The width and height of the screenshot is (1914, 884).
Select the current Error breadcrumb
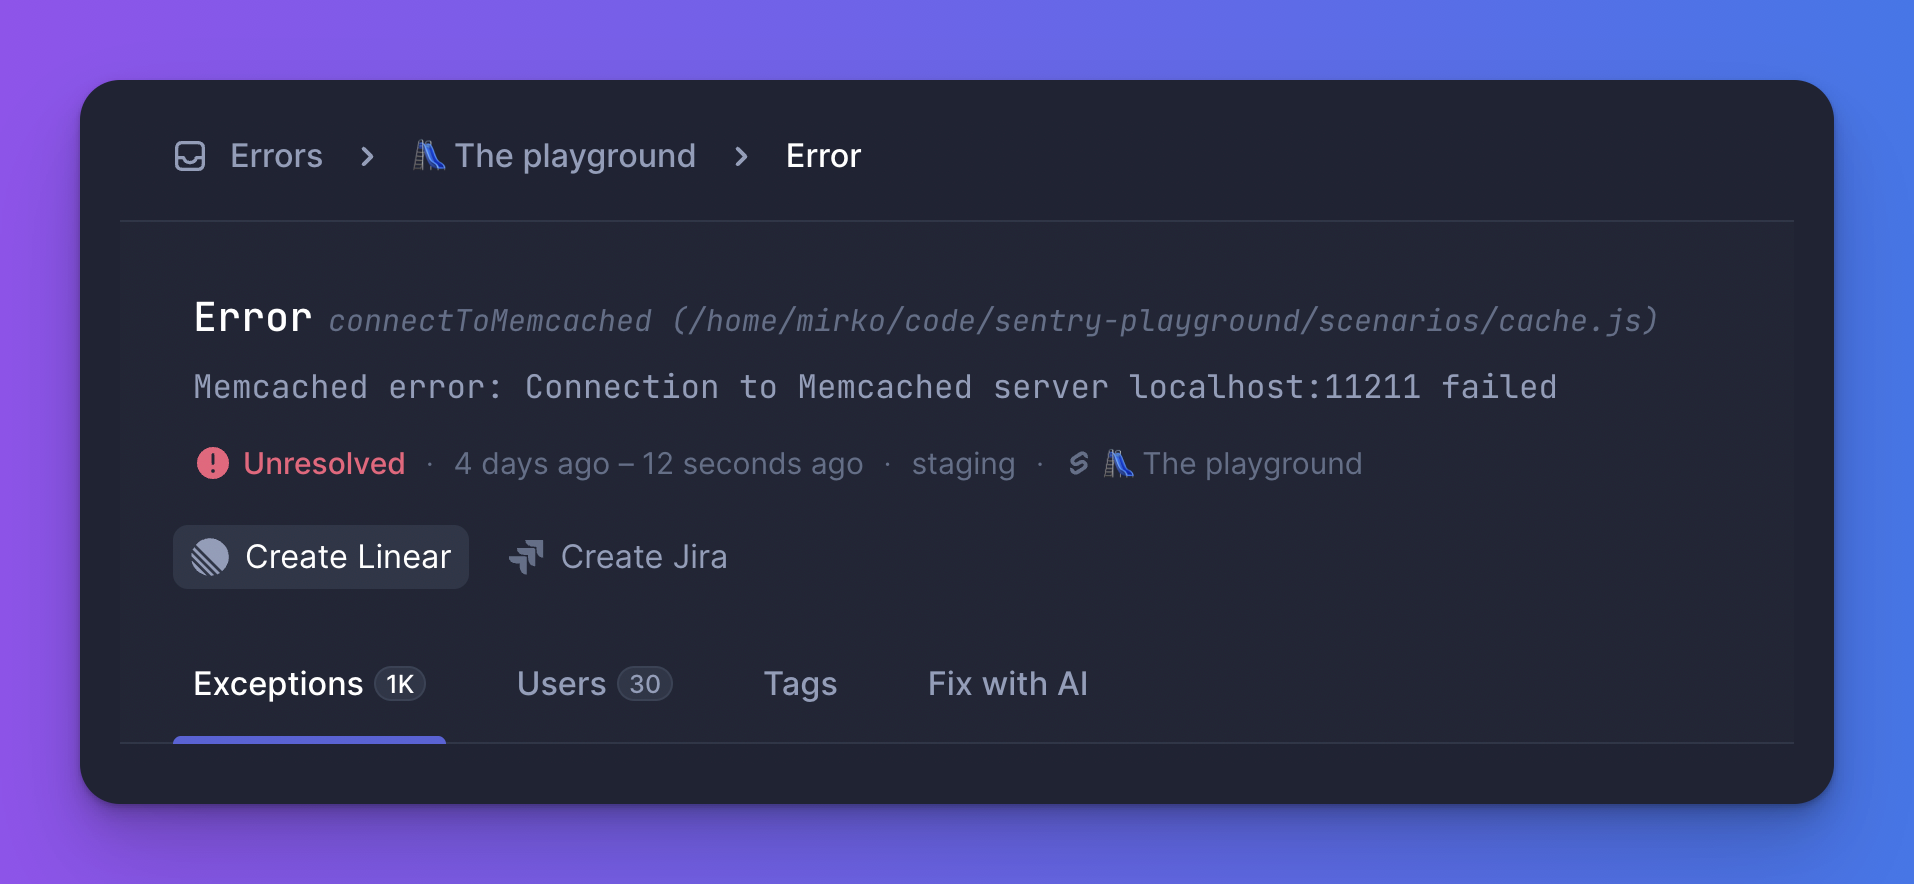point(823,156)
